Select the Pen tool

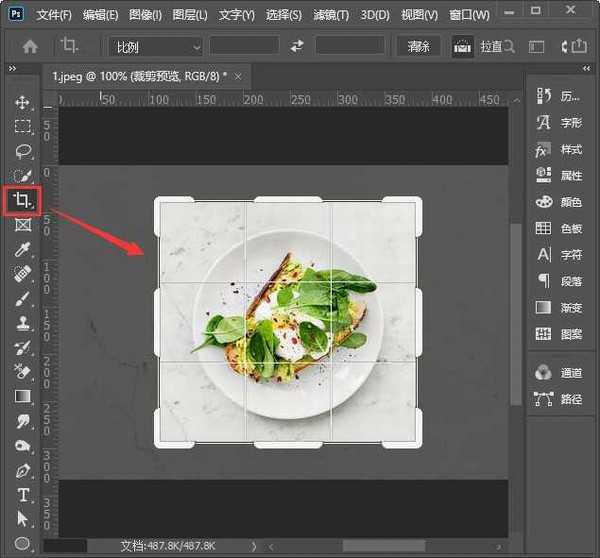click(22, 471)
